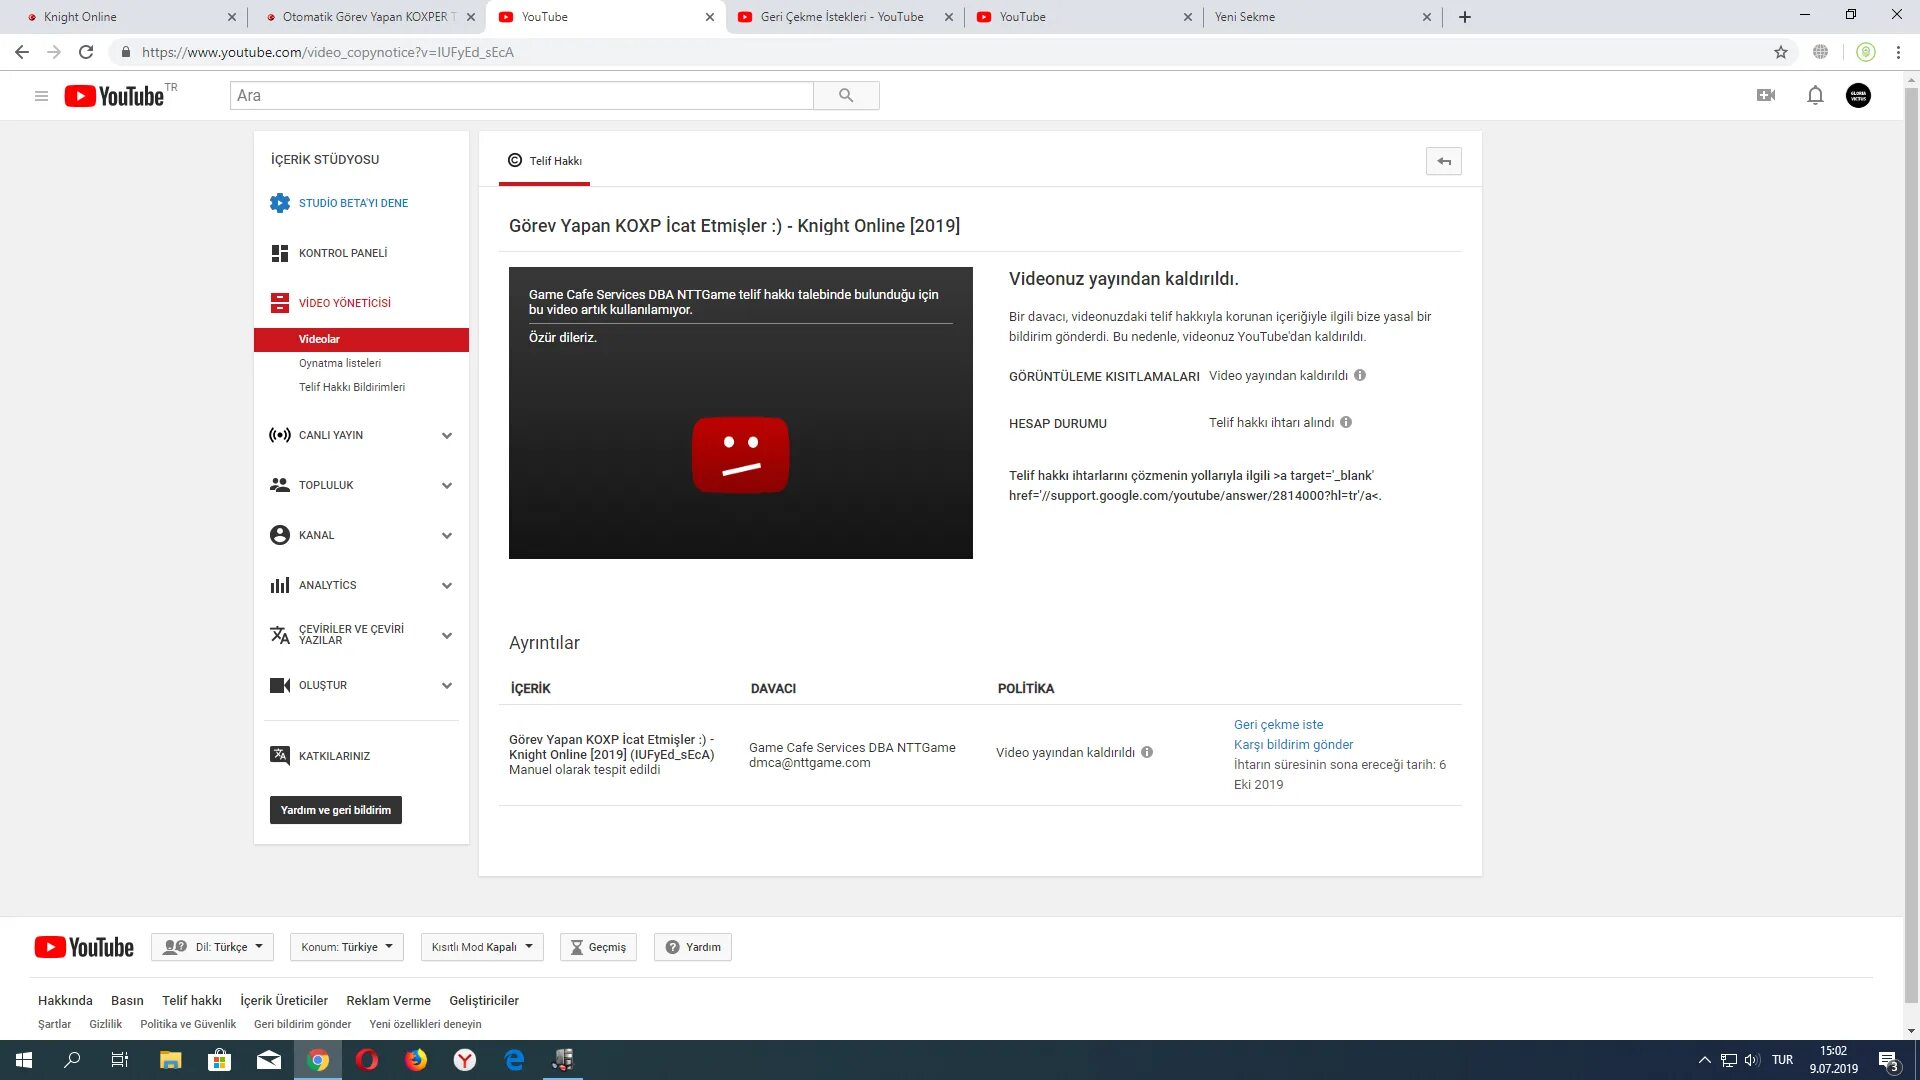The width and height of the screenshot is (1920, 1080).
Task: Click the Video Management sidebar icon
Action: click(280, 302)
